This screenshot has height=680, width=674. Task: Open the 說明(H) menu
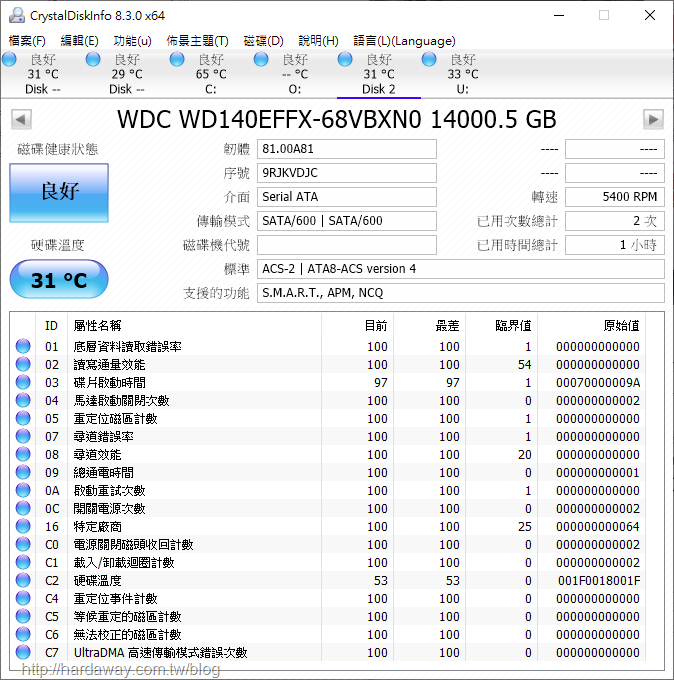pyautogui.click(x=318, y=41)
